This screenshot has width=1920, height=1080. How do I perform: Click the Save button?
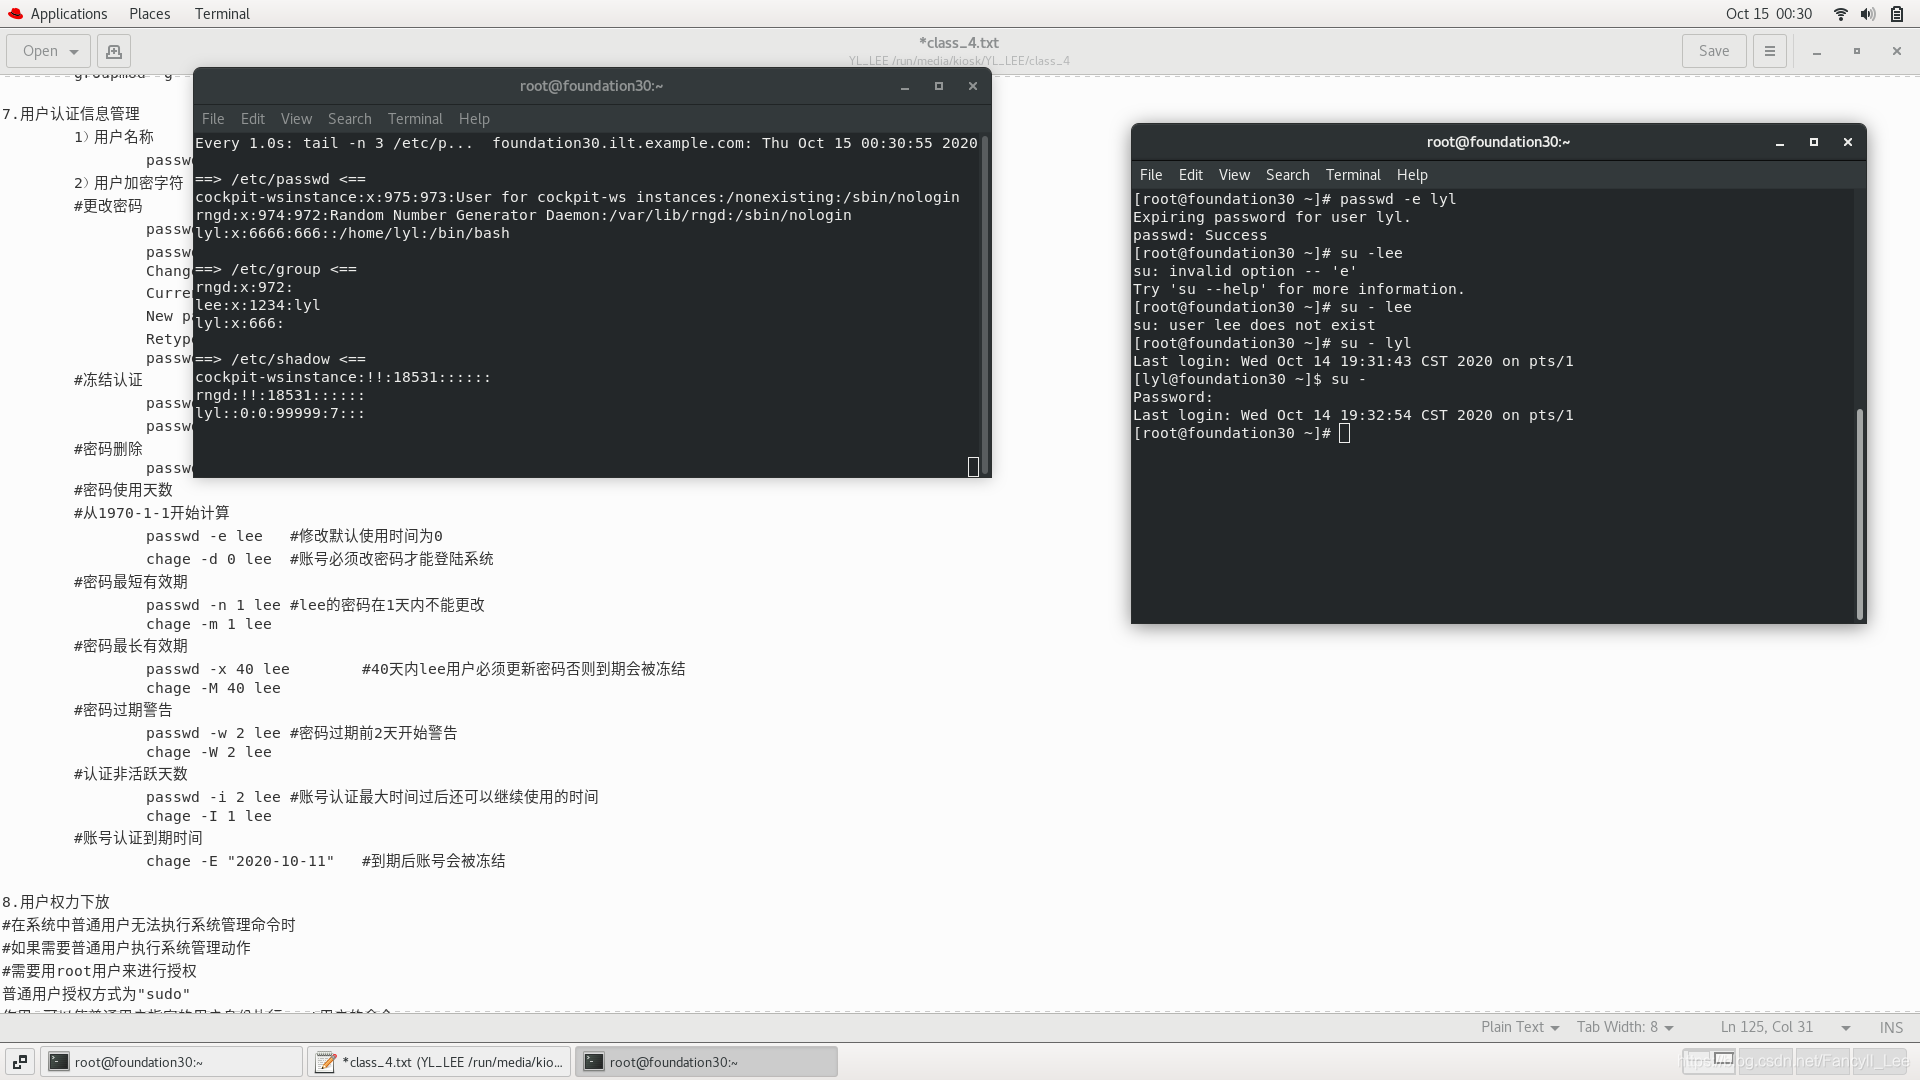point(1713,51)
